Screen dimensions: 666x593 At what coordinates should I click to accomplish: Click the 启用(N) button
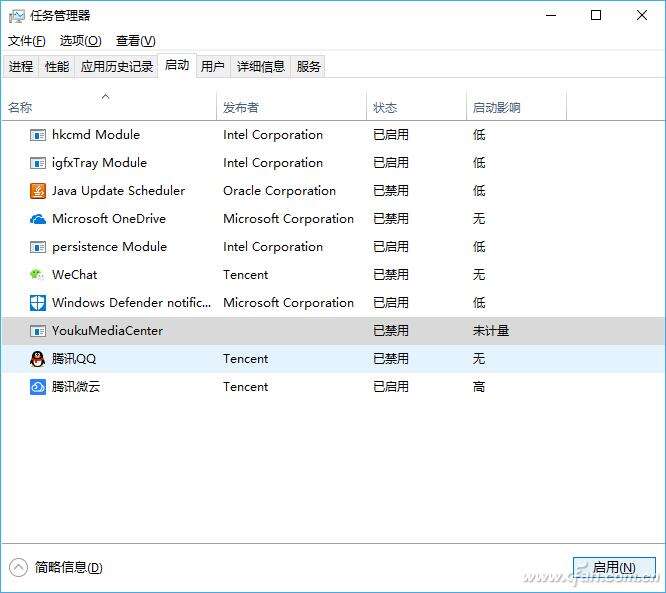pos(614,568)
